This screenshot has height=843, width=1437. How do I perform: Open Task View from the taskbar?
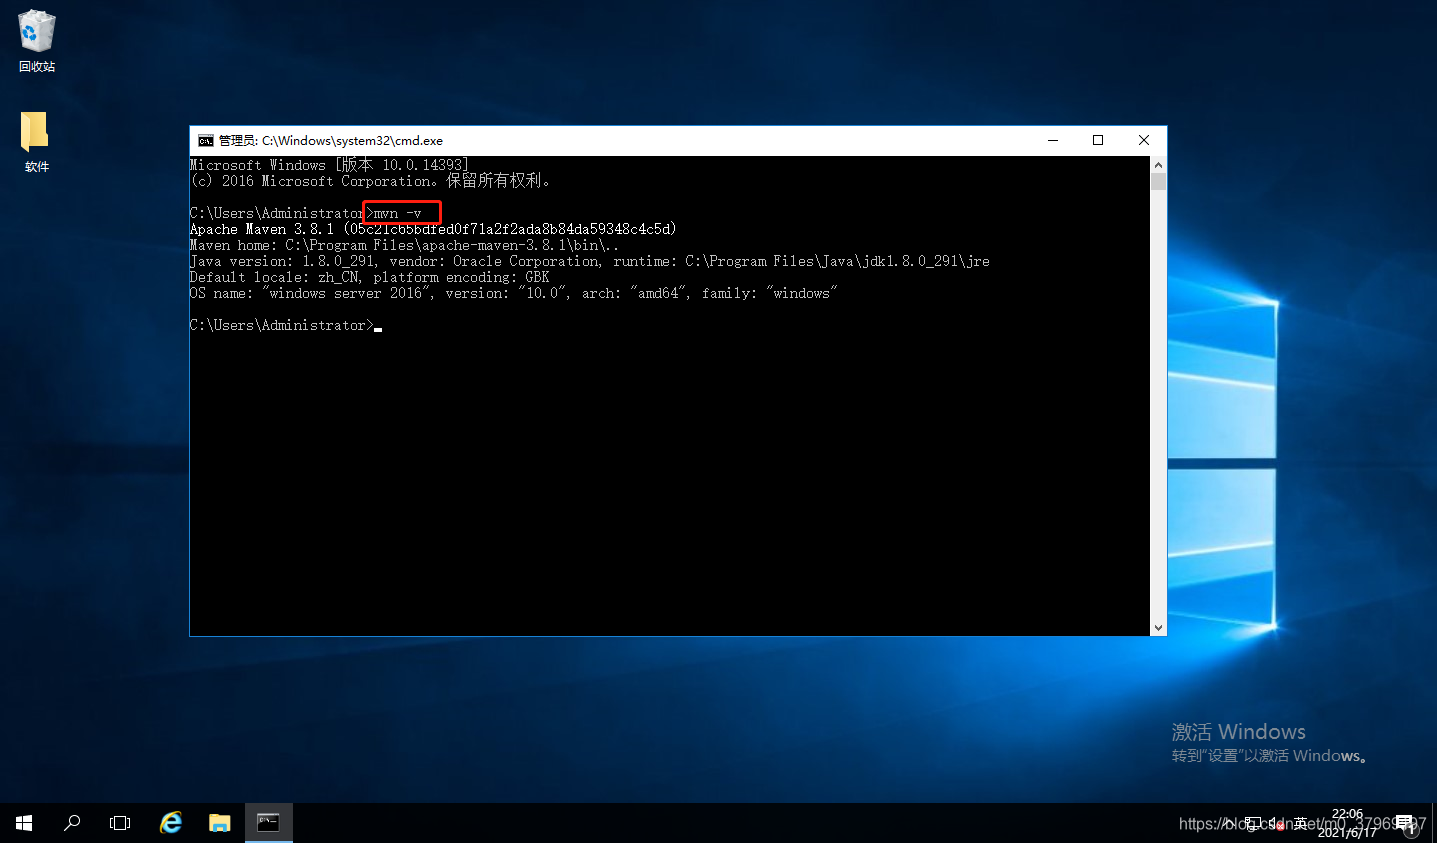[x=120, y=823]
